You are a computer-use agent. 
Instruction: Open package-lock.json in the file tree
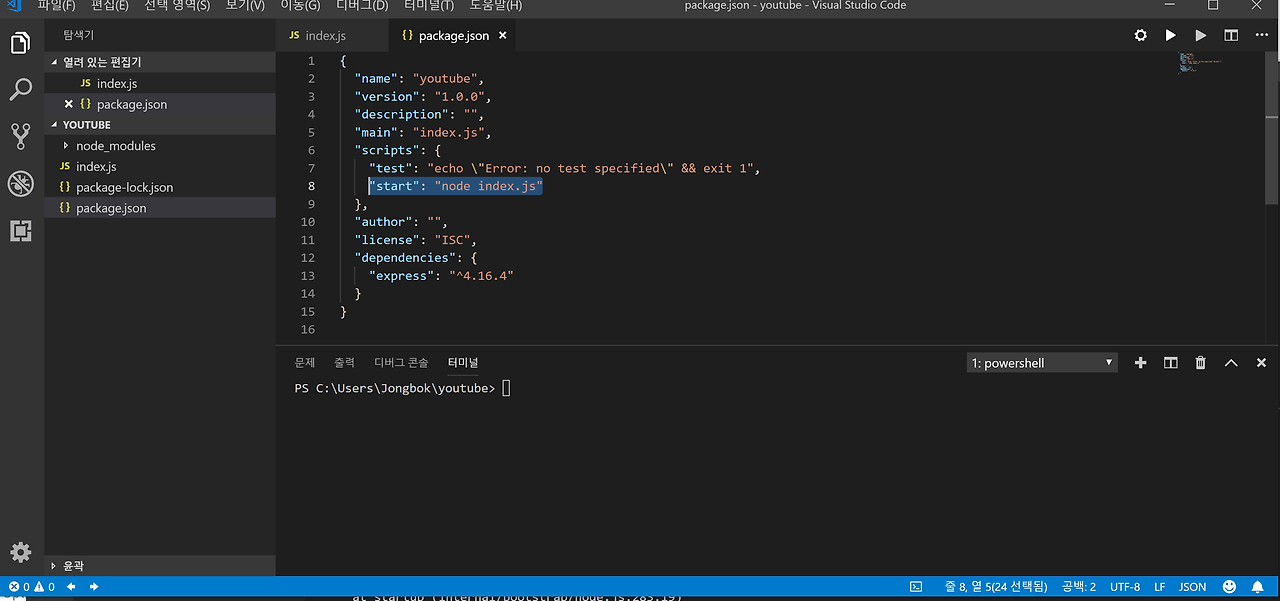[124, 187]
